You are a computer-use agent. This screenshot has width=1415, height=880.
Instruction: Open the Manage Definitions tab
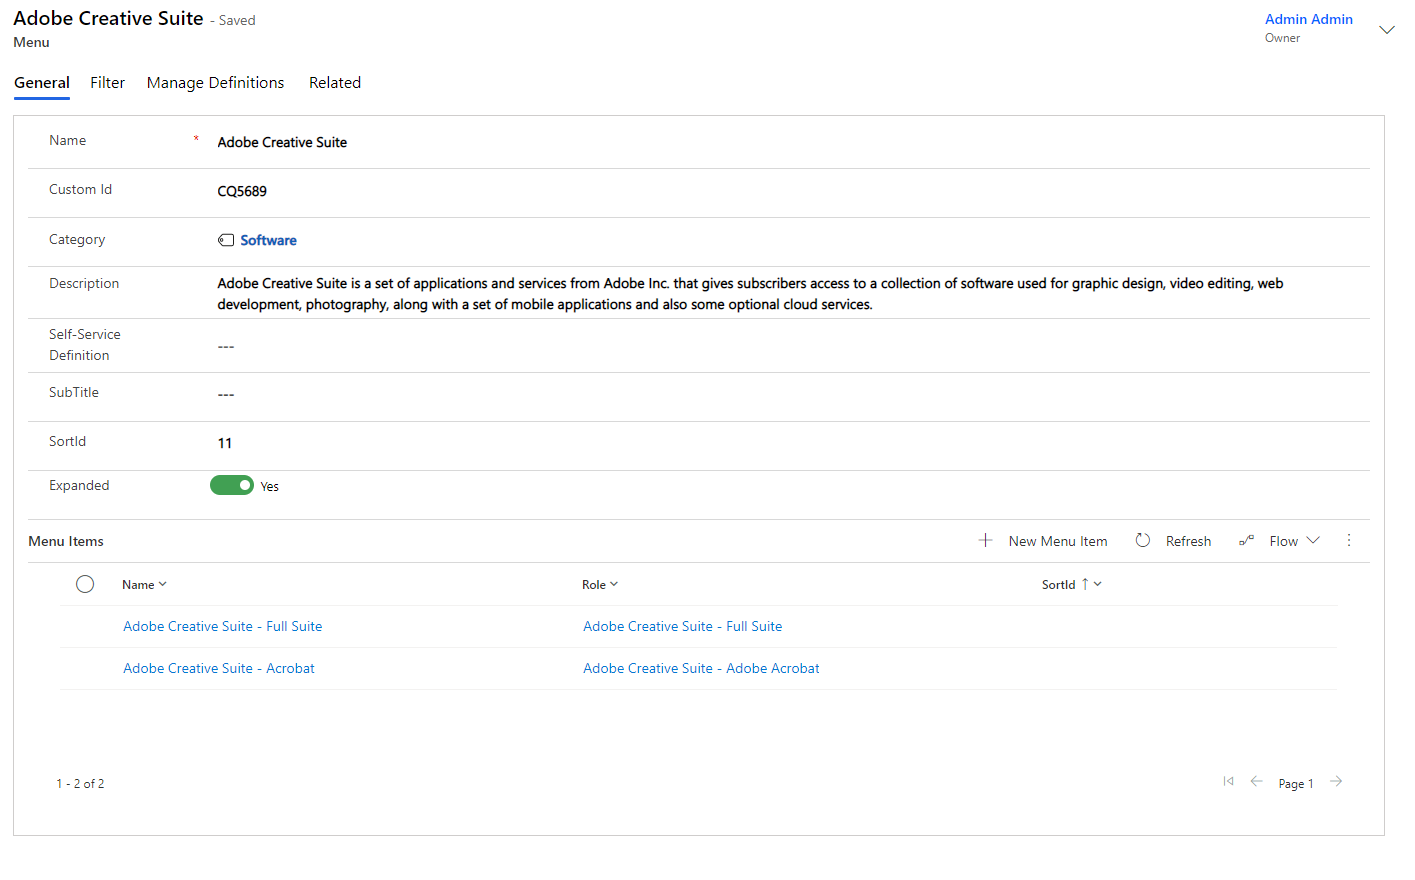pyautogui.click(x=215, y=83)
